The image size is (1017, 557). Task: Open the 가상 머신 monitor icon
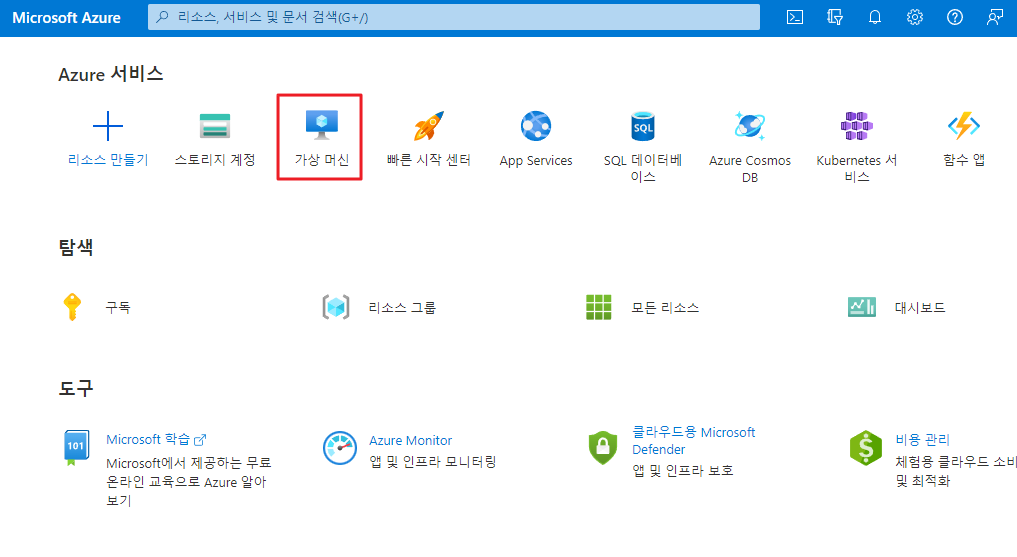point(322,125)
